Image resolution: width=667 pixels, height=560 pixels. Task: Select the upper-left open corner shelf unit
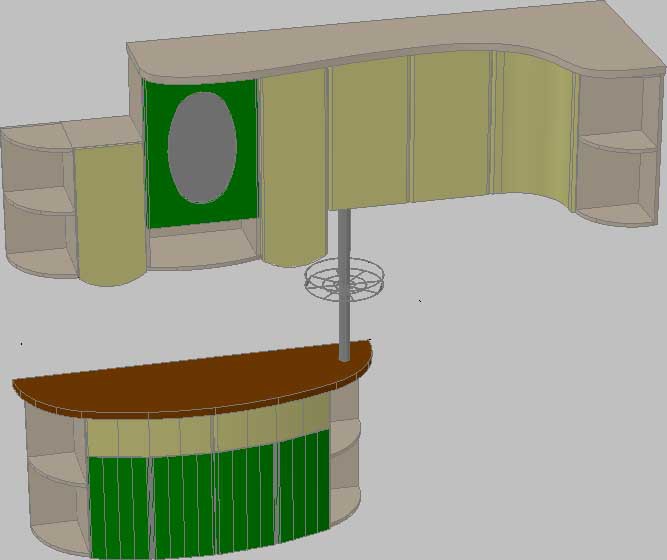pyautogui.click(x=38, y=200)
